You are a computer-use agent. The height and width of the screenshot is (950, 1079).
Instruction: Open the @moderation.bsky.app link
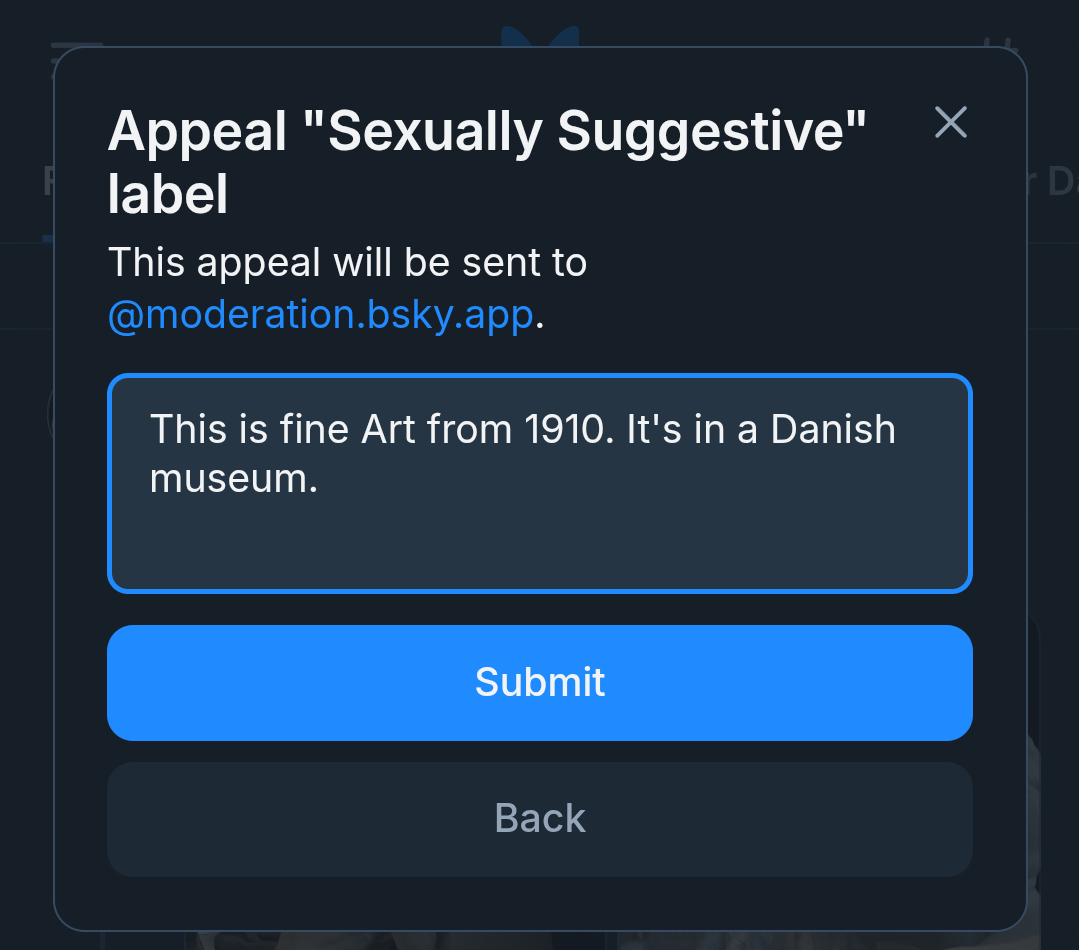[x=320, y=316]
